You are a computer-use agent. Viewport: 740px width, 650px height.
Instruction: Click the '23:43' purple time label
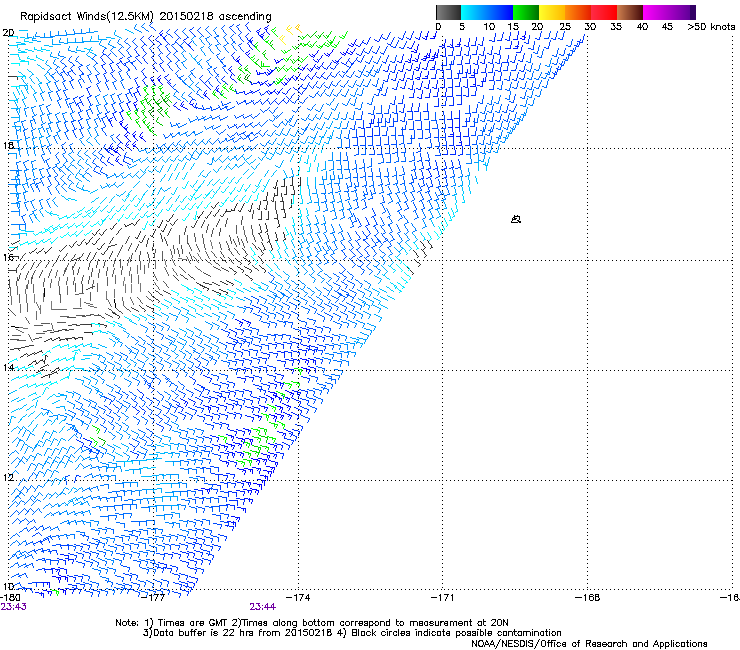[x=13, y=607]
